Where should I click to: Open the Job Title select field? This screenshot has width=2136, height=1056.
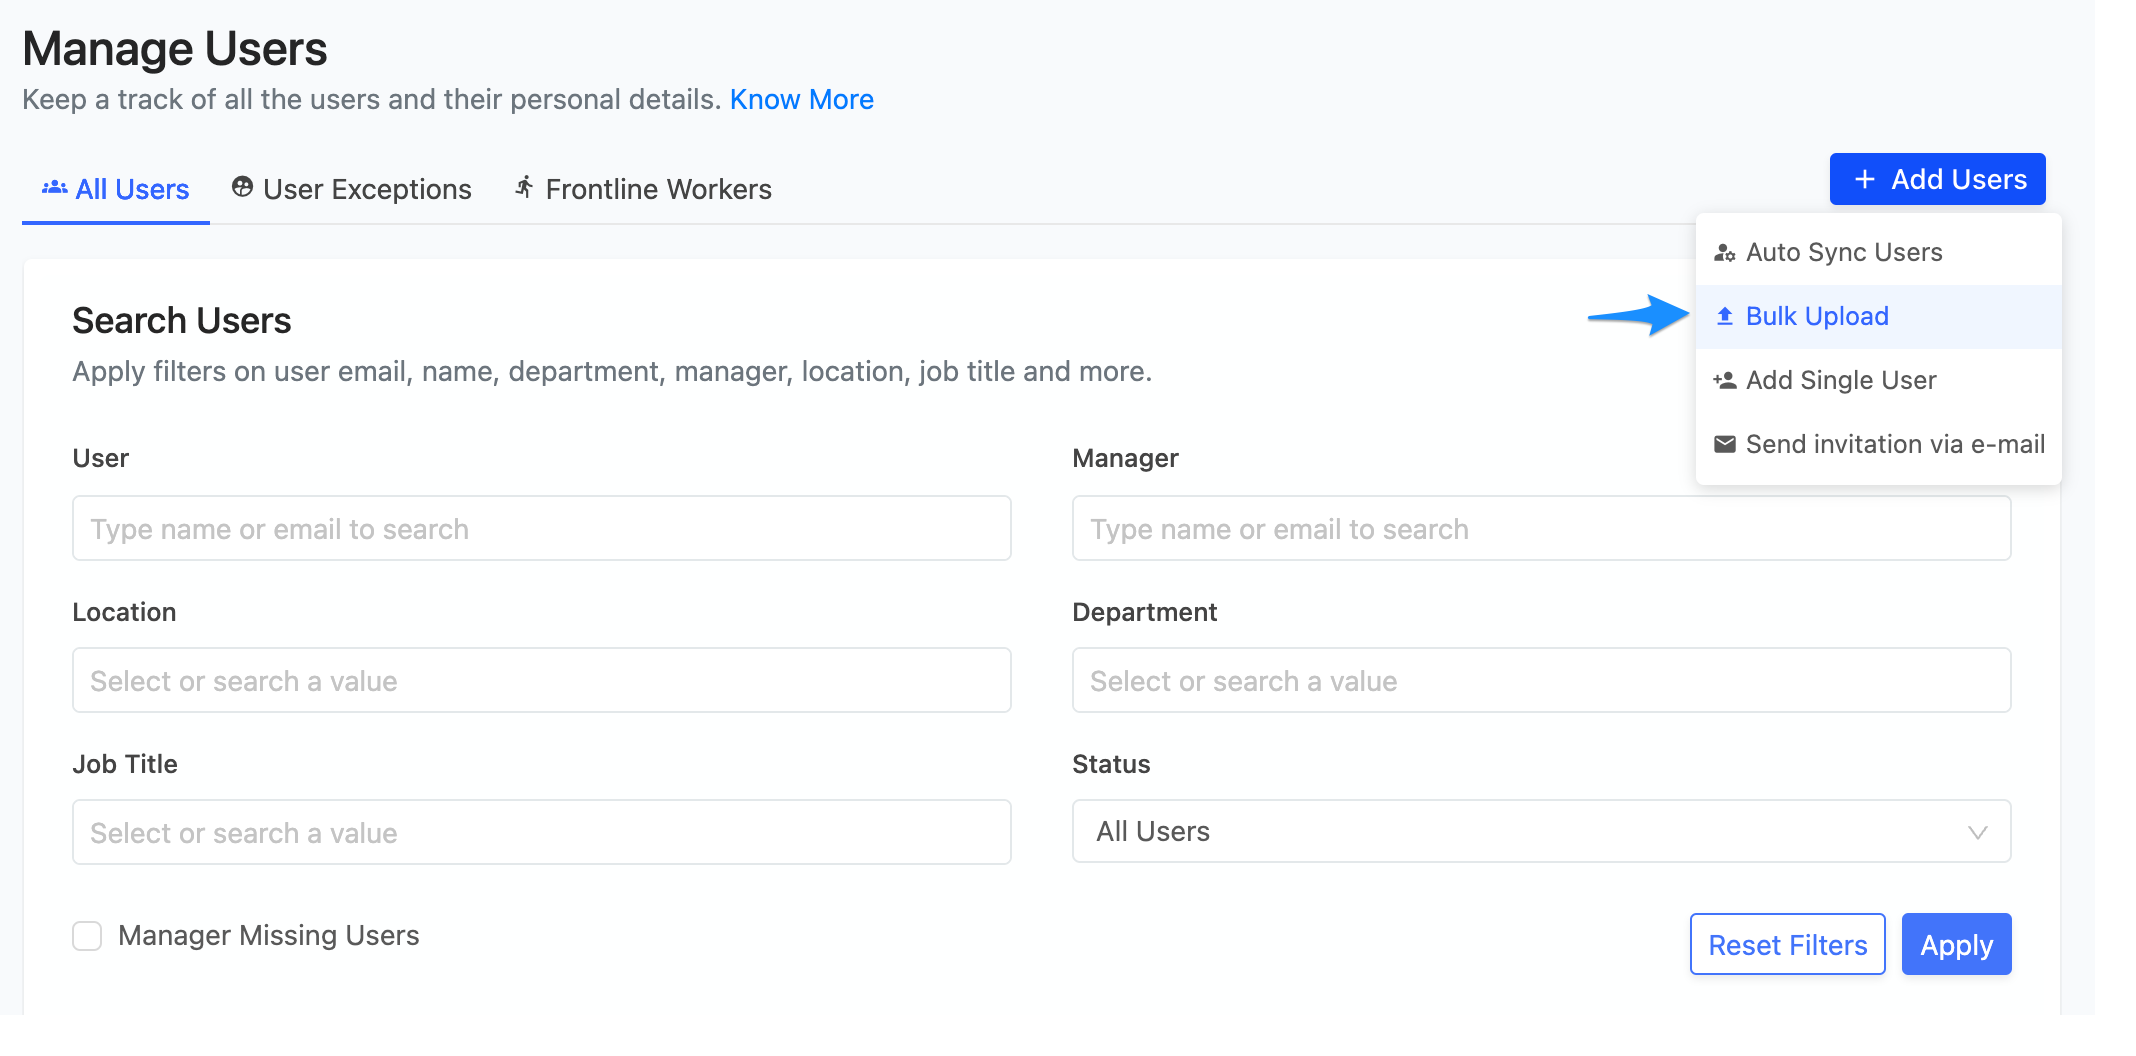(541, 832)
